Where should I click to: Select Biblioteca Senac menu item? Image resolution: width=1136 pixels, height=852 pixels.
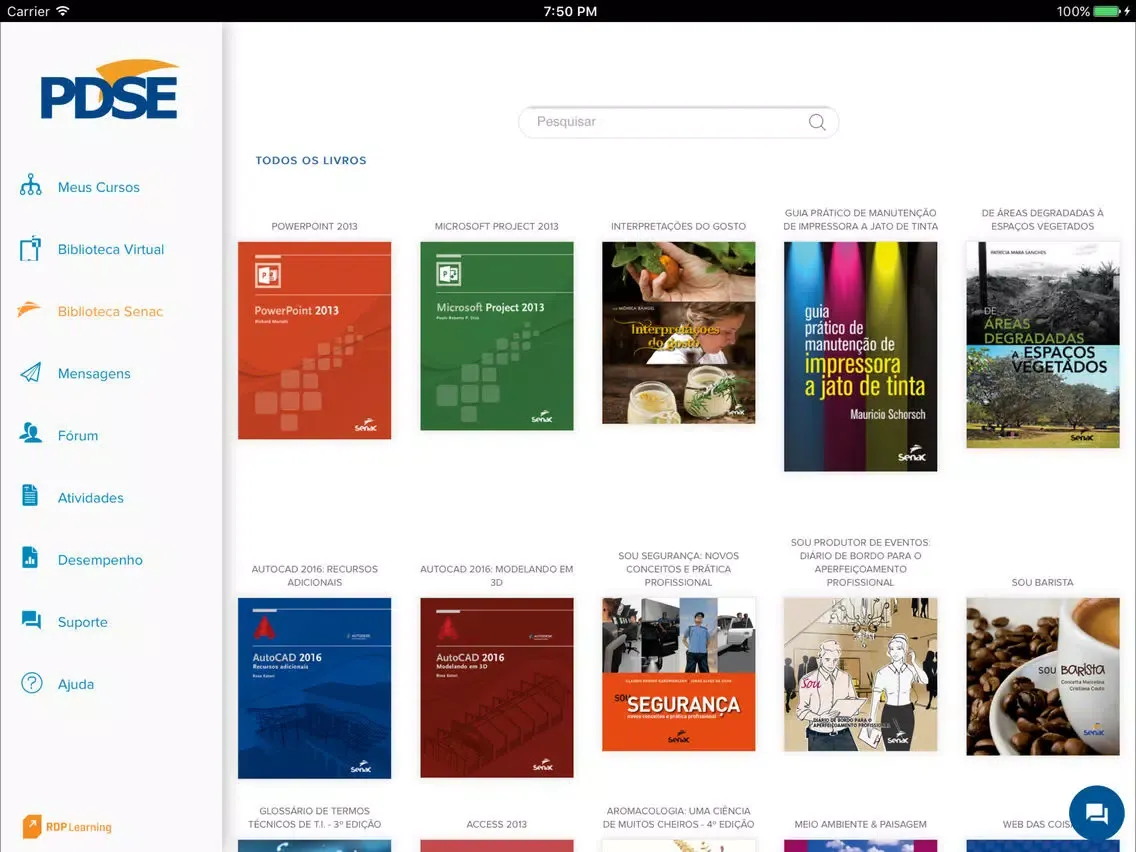tap(110, 312)
